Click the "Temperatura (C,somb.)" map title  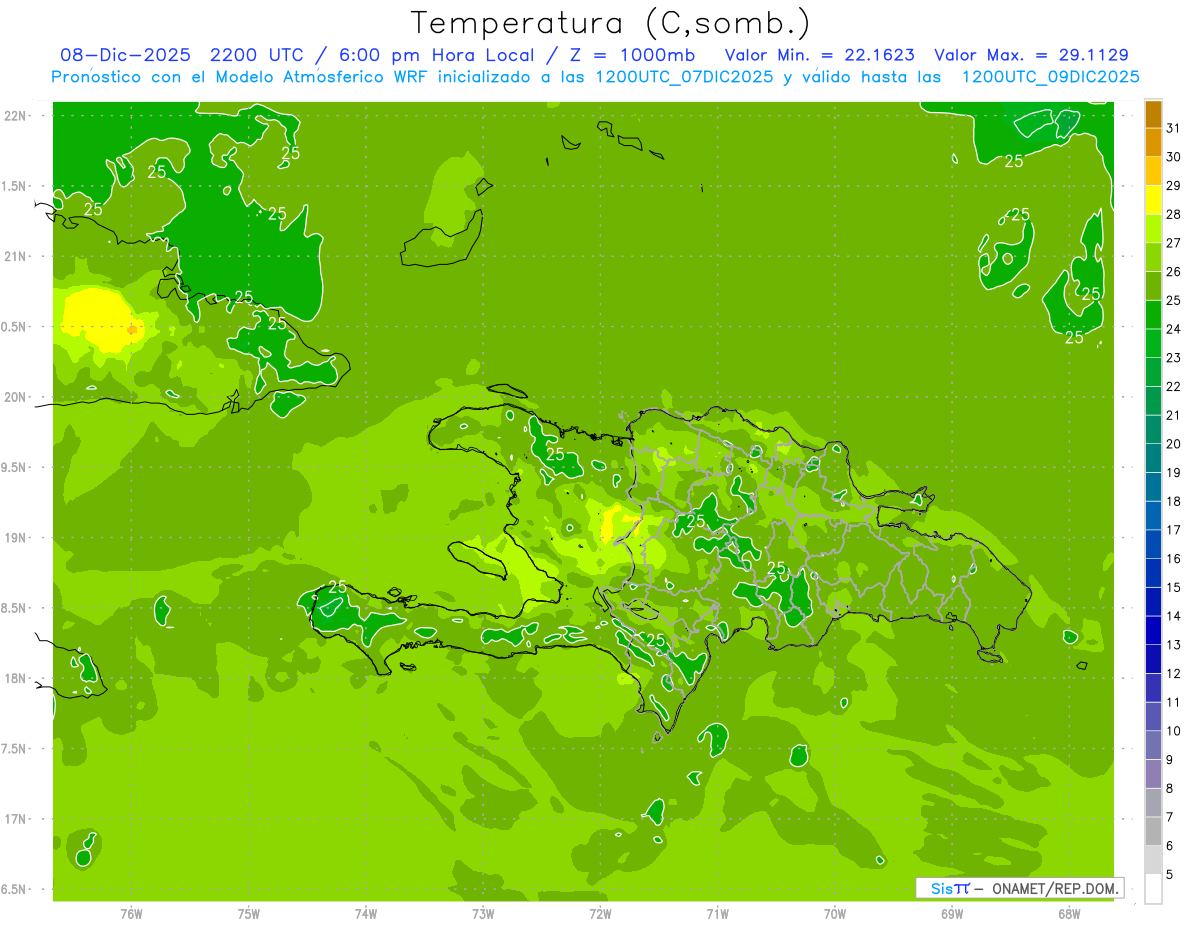610,24
